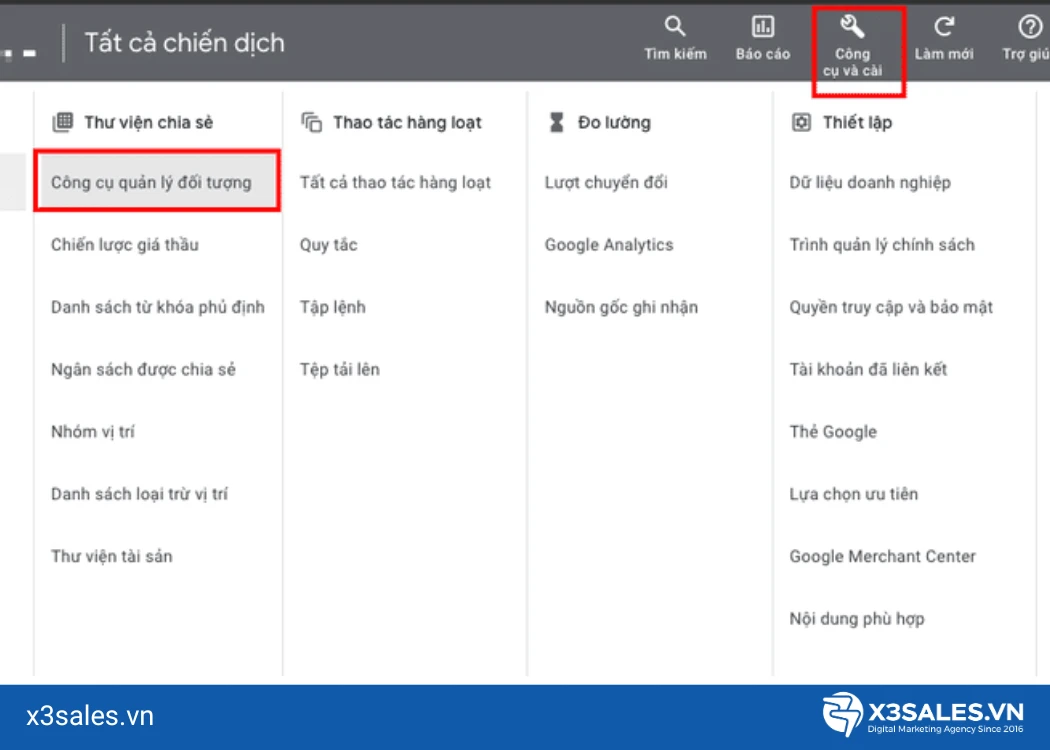The image size is (1050, 750).
Task: Click the Đo lường hourglass icon
Action: [x=556, y=123]
